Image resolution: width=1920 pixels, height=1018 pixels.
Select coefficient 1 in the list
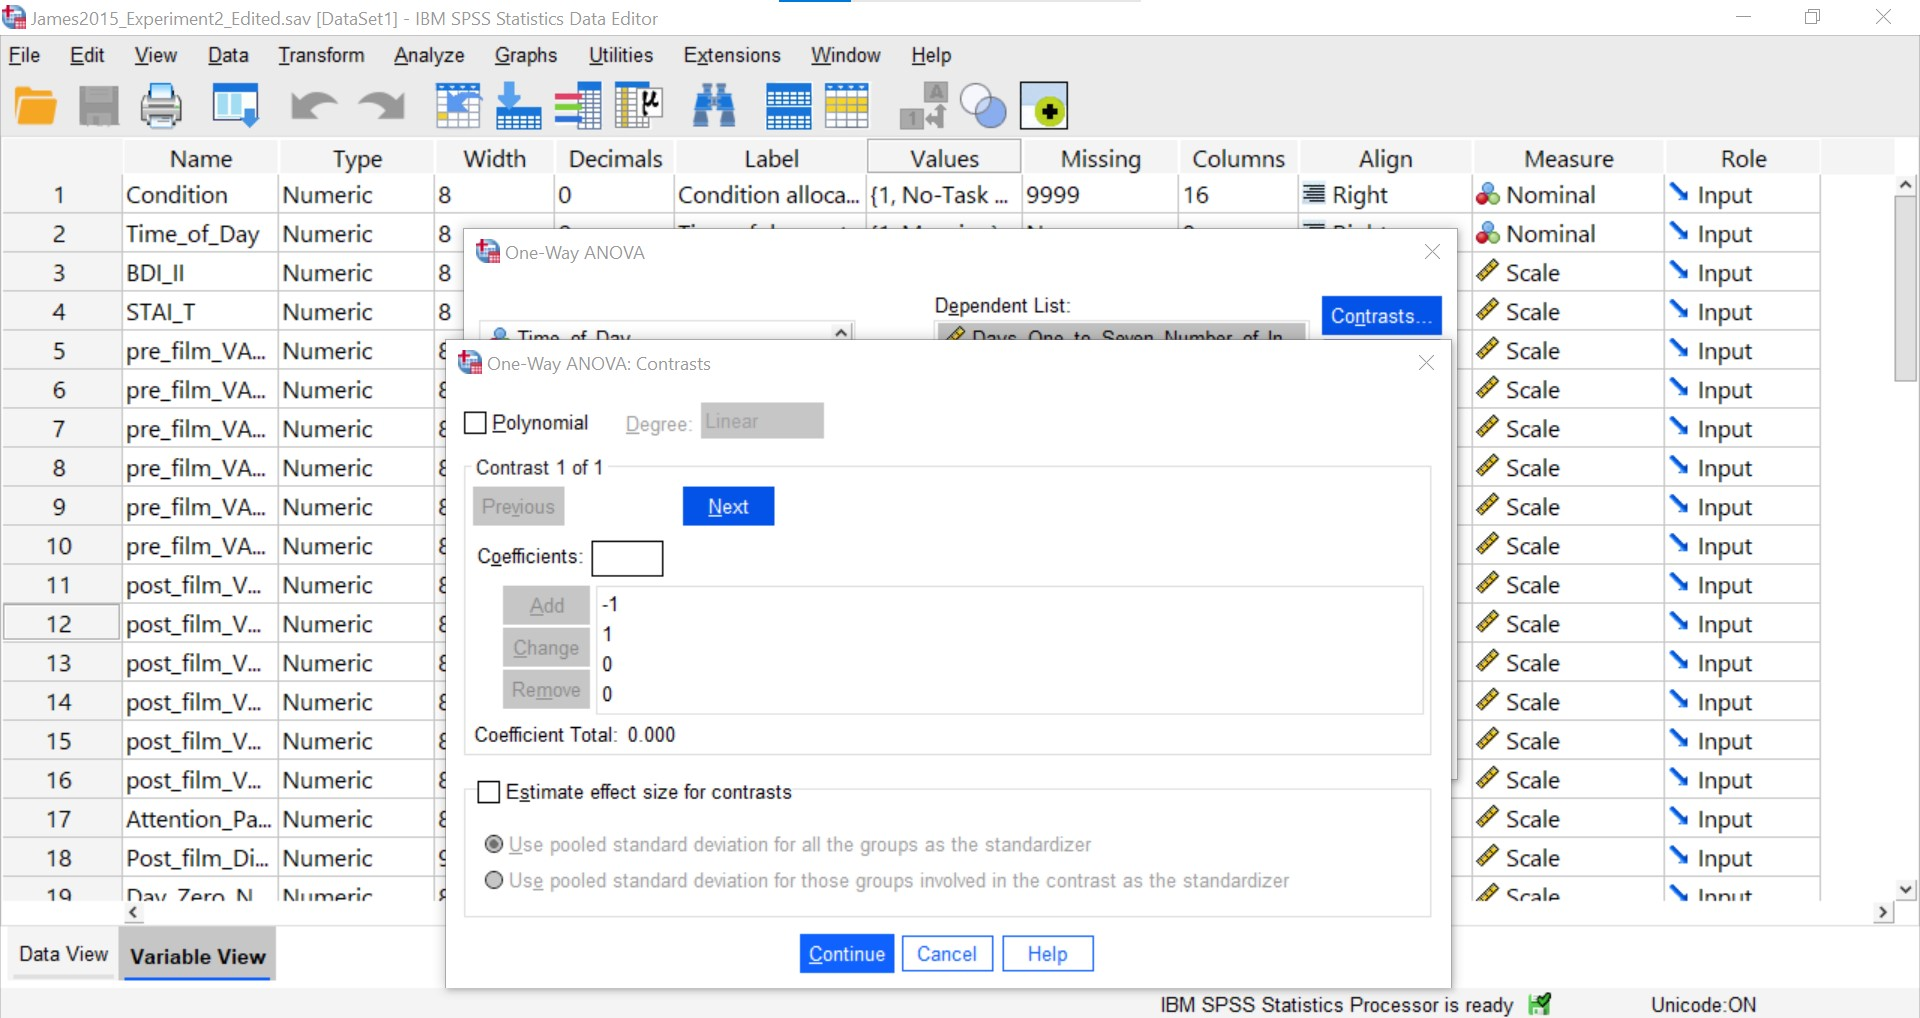pyautogui.click(x=1010, y=634)
